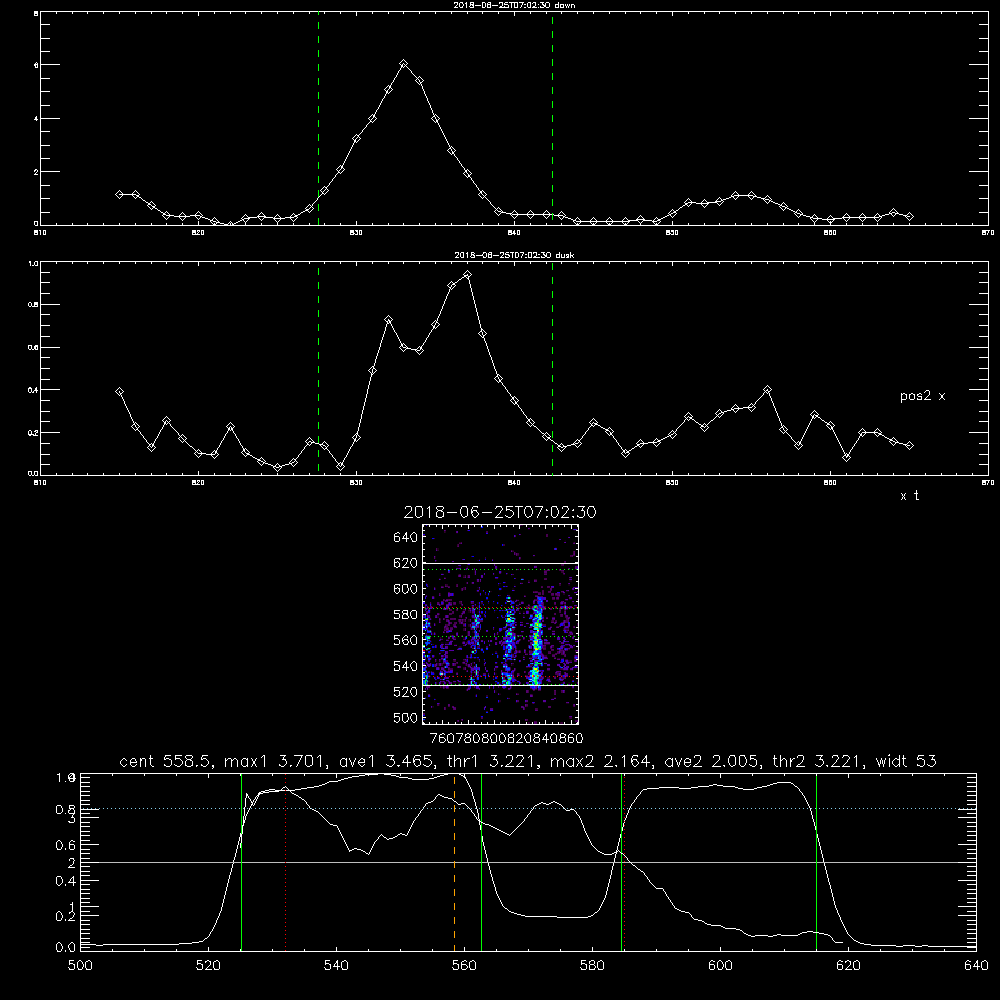Click the '600' x-axis label of bottom plot
This screenshot has width=1000, height=1000.
[720, 966]
